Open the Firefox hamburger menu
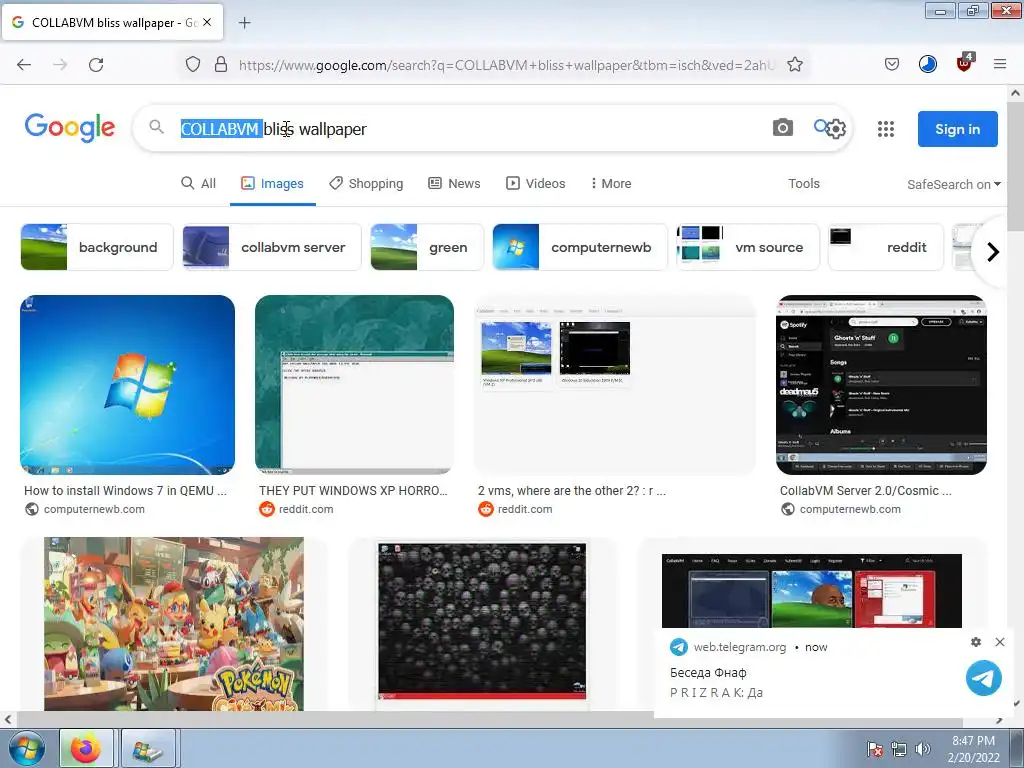The image size is (1024, 768). point(1000,64)
